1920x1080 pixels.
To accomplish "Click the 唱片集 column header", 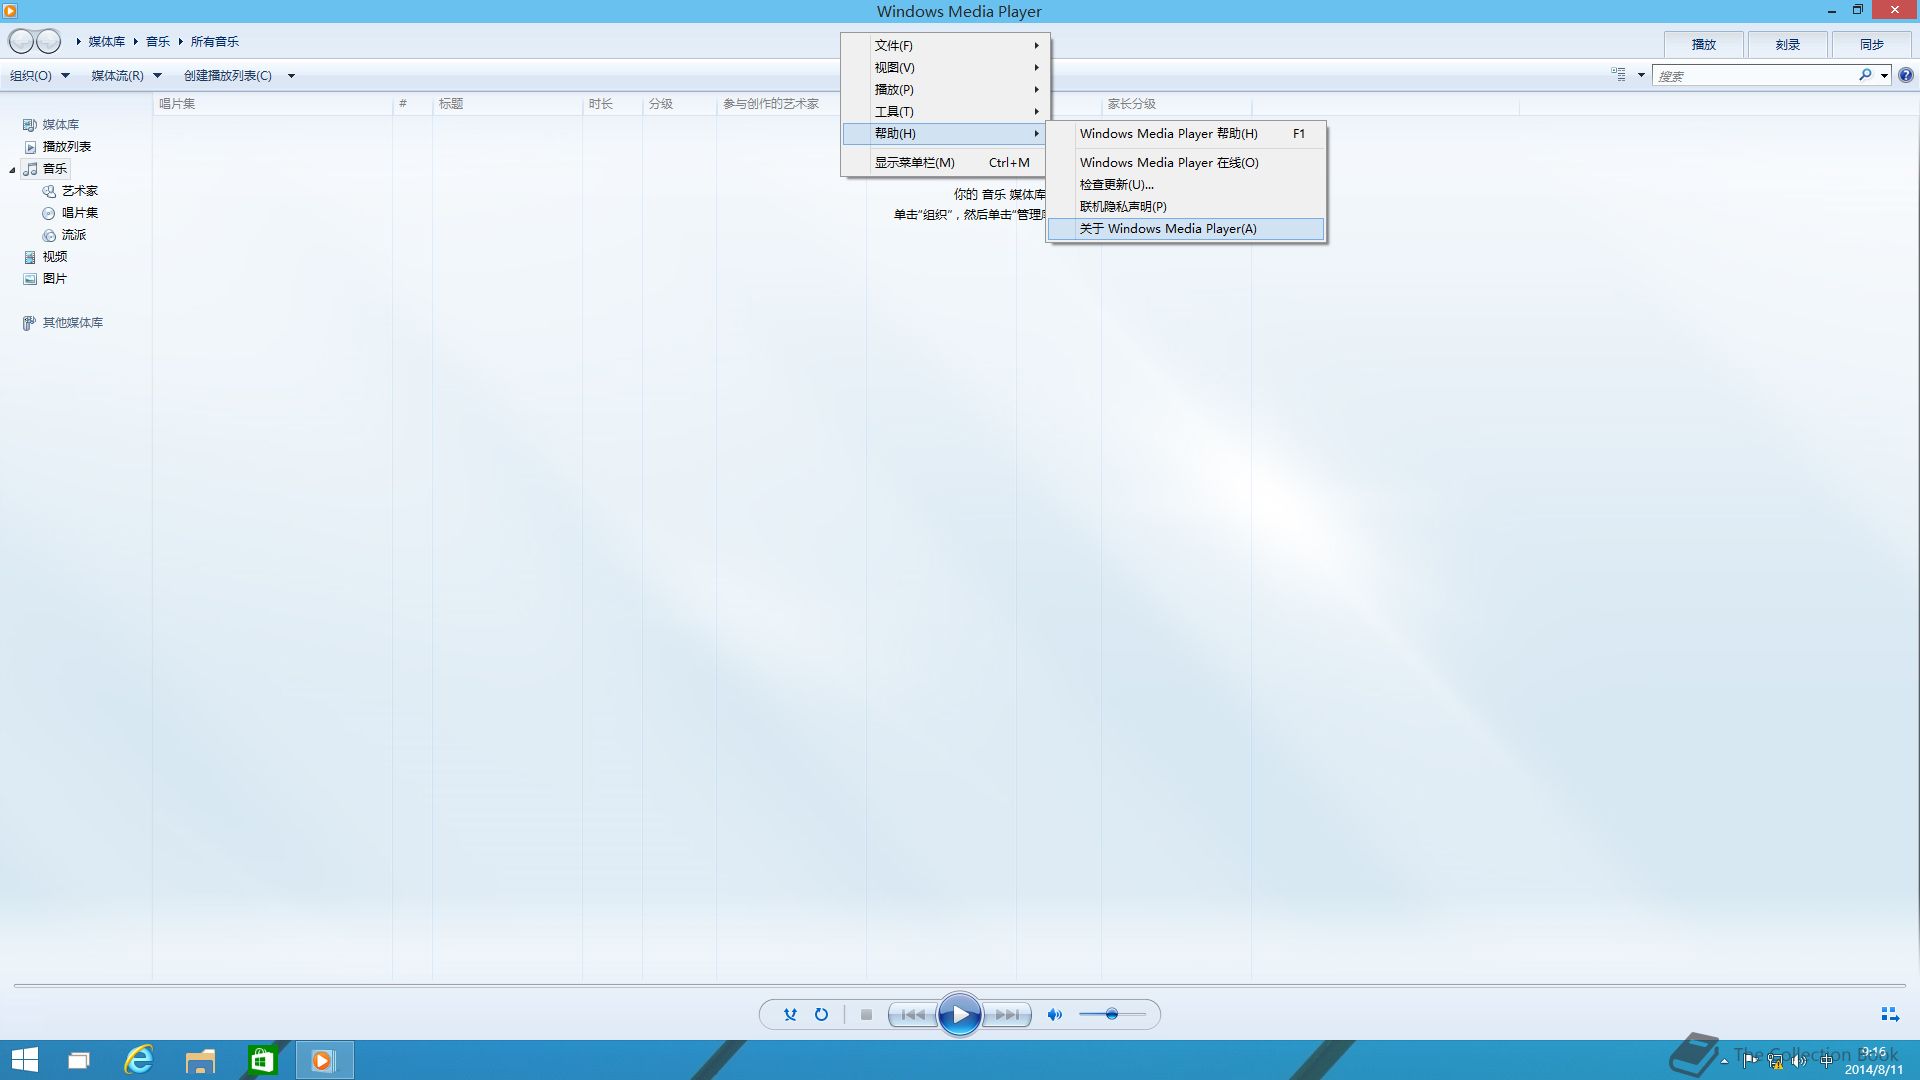I will pyautogui.click(x=272, y=103).
